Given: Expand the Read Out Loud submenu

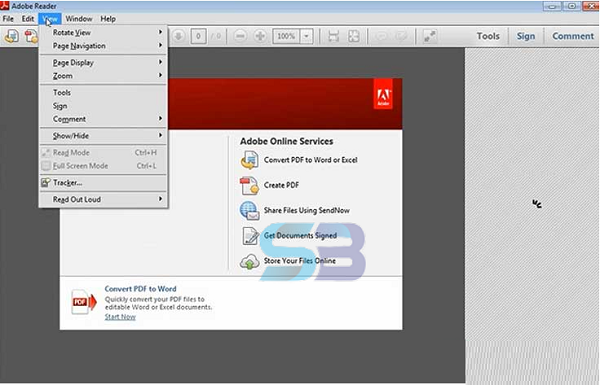Looking at the screenshot, I should coord(103,199).
